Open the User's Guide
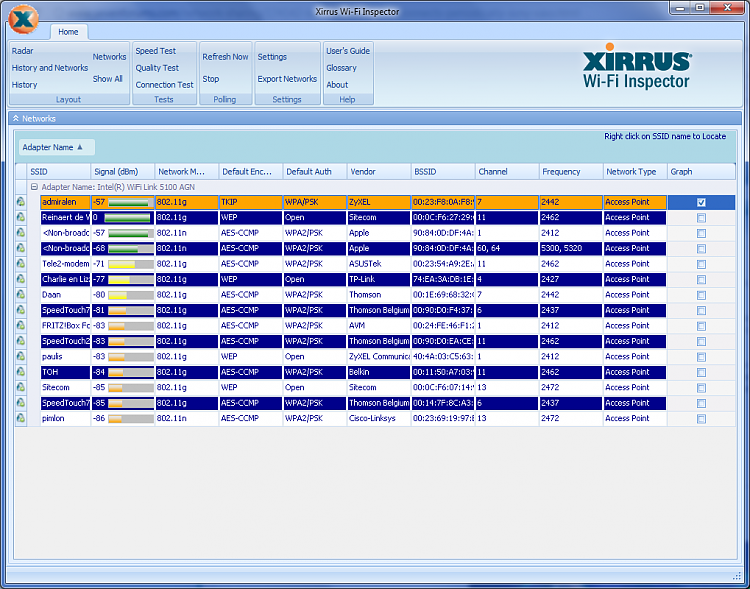Viewport: 750px width, 589px height. tap(348, 51)
